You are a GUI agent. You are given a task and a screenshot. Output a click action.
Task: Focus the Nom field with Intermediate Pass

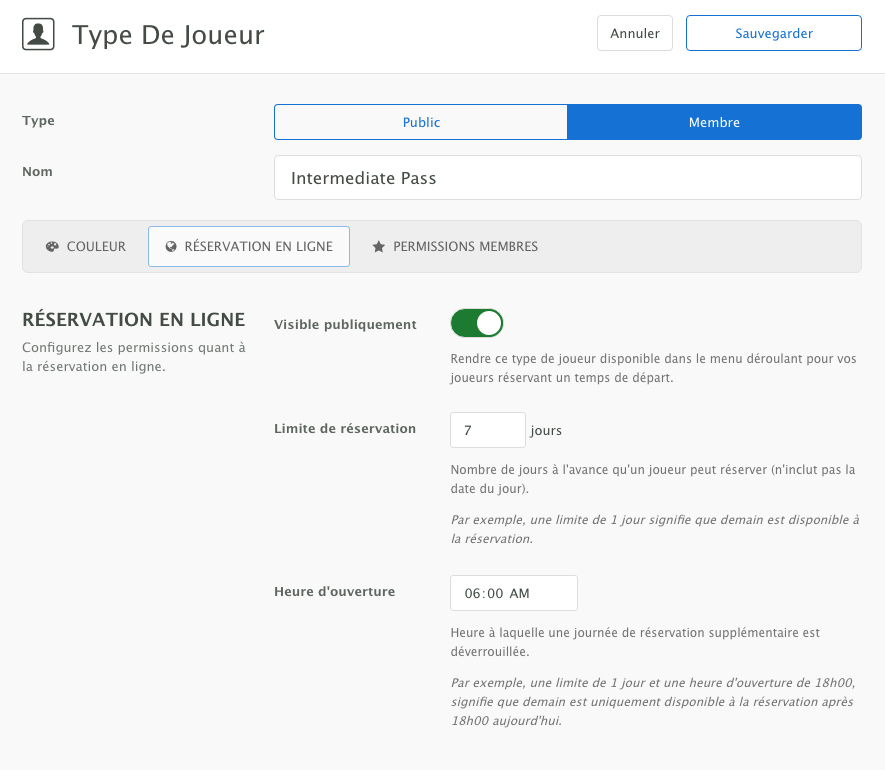[x=567, y=178]
